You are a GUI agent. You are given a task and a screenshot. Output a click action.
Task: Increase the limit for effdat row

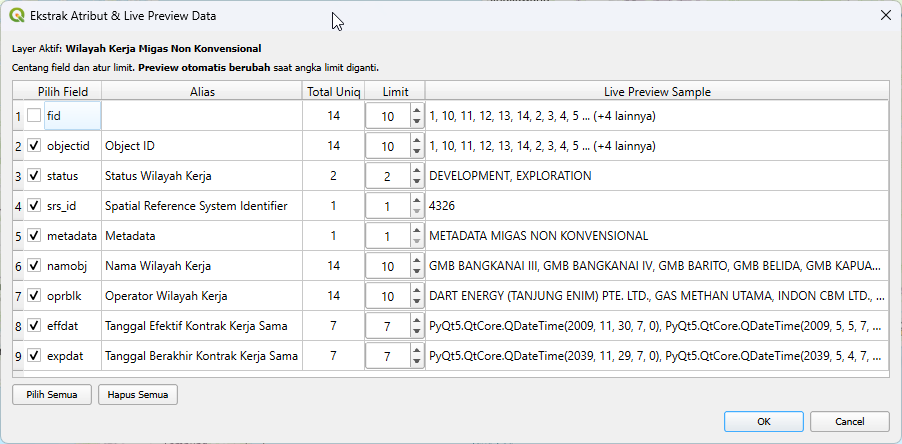click(x=416, y=321)
